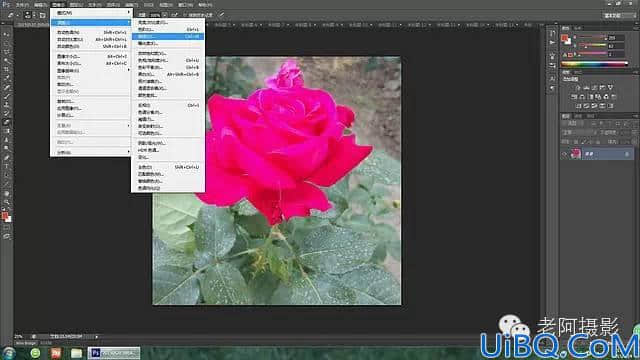Open the green browser icon in taskbar

tap(36, 353)
